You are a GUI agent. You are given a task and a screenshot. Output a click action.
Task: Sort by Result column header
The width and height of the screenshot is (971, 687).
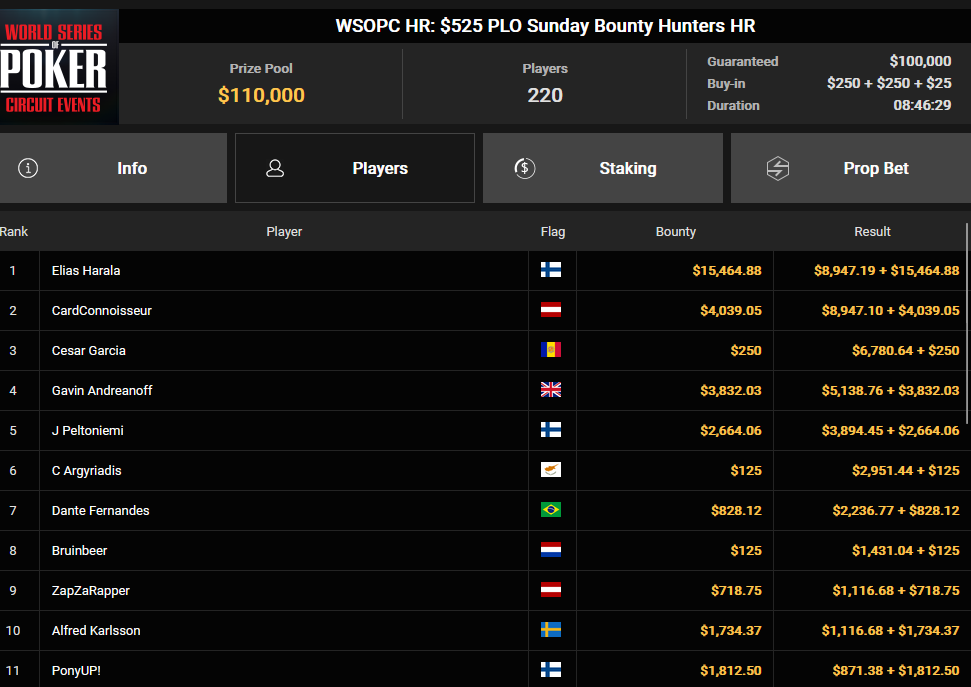872,231
